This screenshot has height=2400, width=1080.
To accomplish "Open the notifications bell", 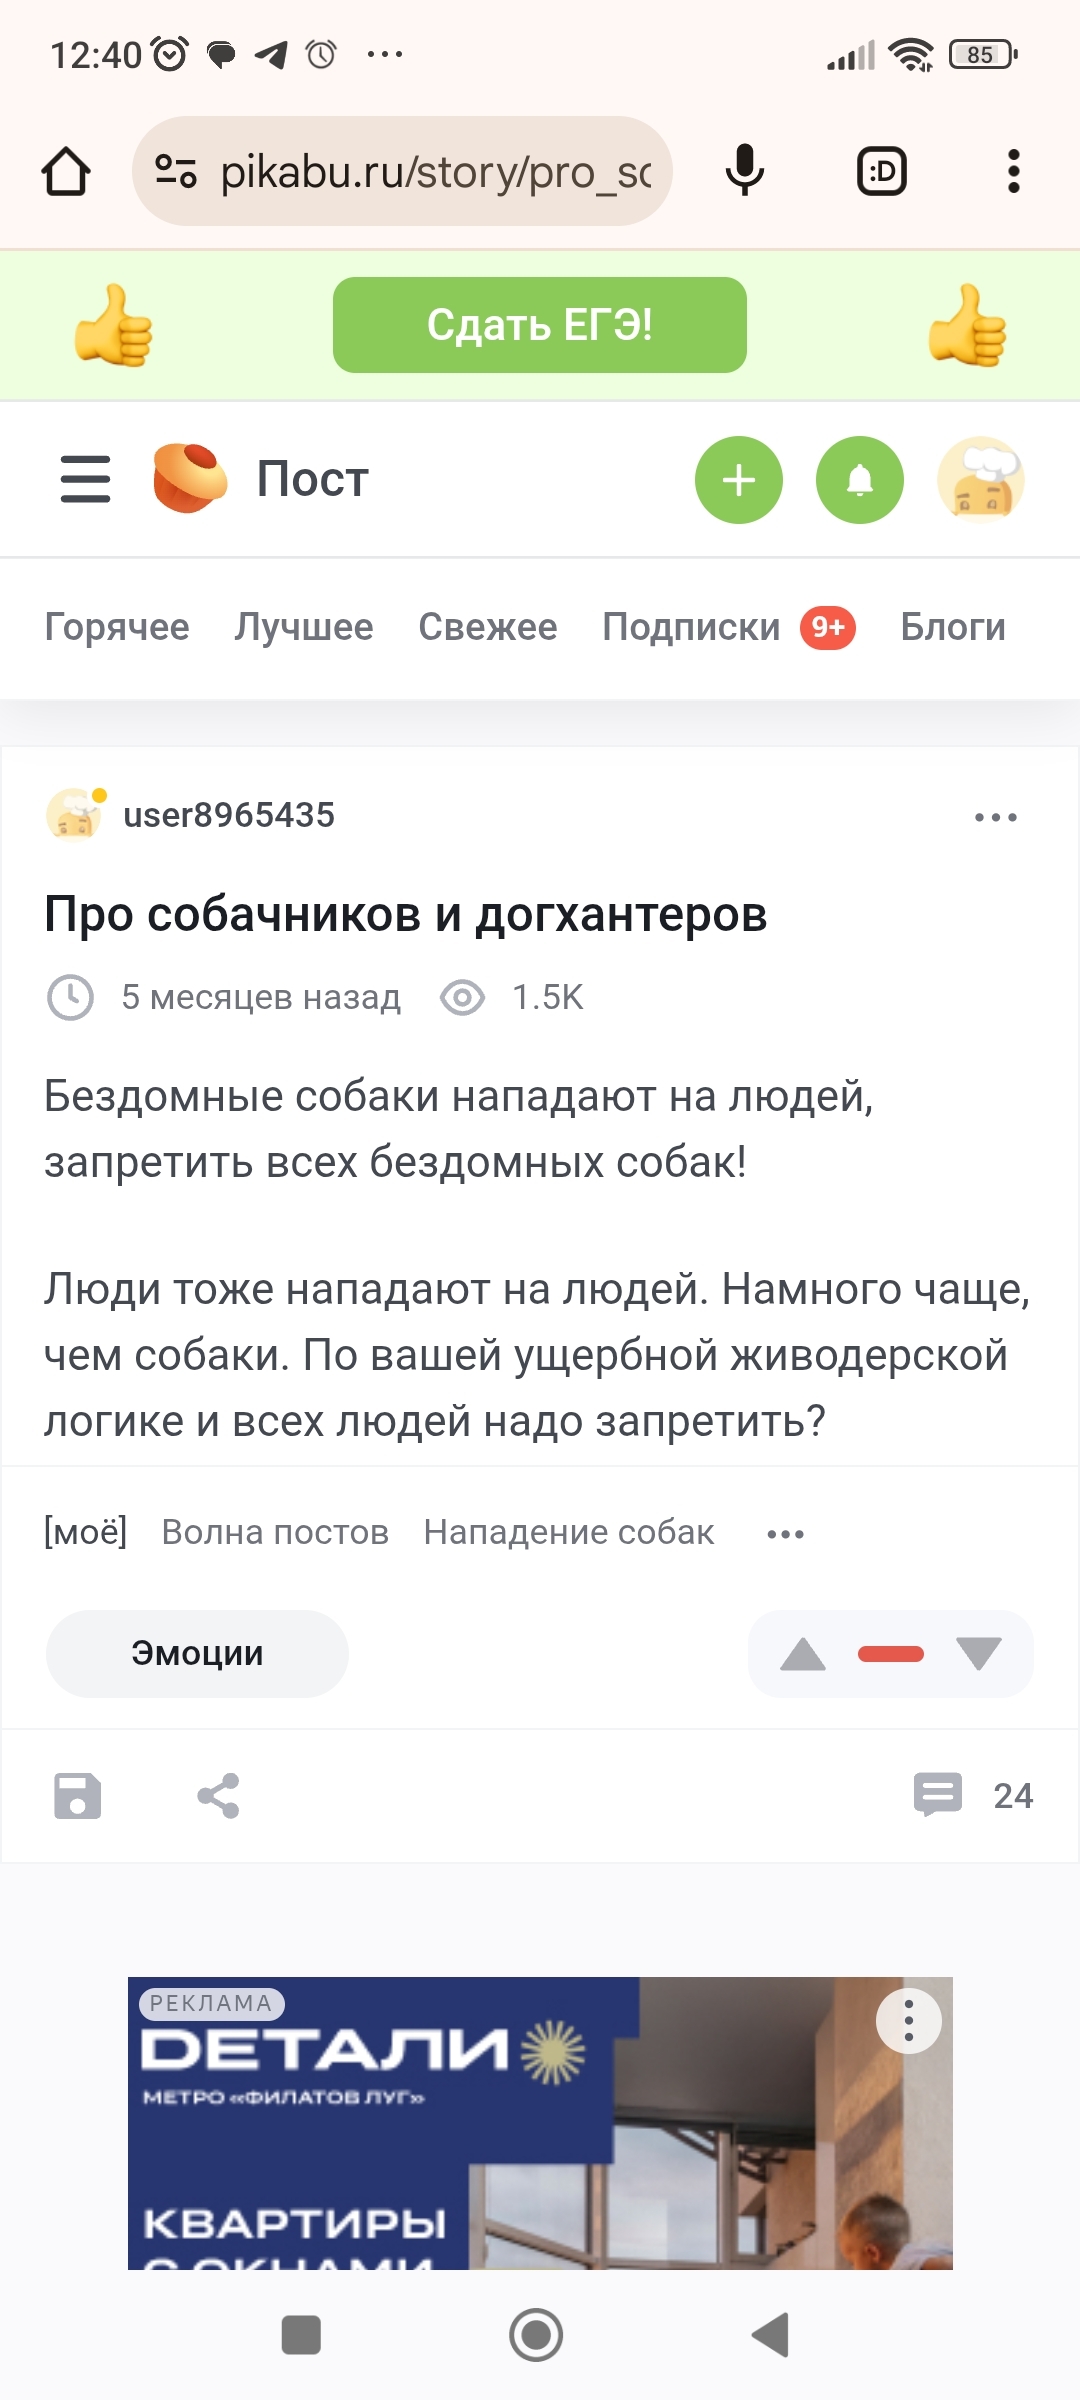I will 860,480.
